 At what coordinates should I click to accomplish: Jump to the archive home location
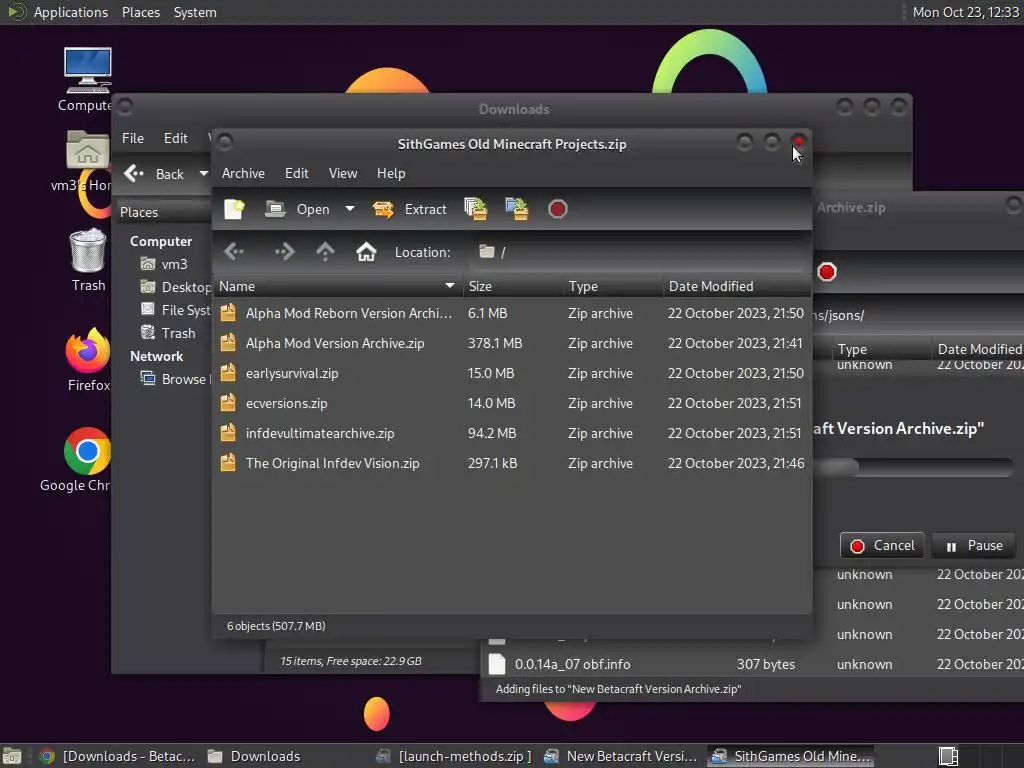(366, 251)
